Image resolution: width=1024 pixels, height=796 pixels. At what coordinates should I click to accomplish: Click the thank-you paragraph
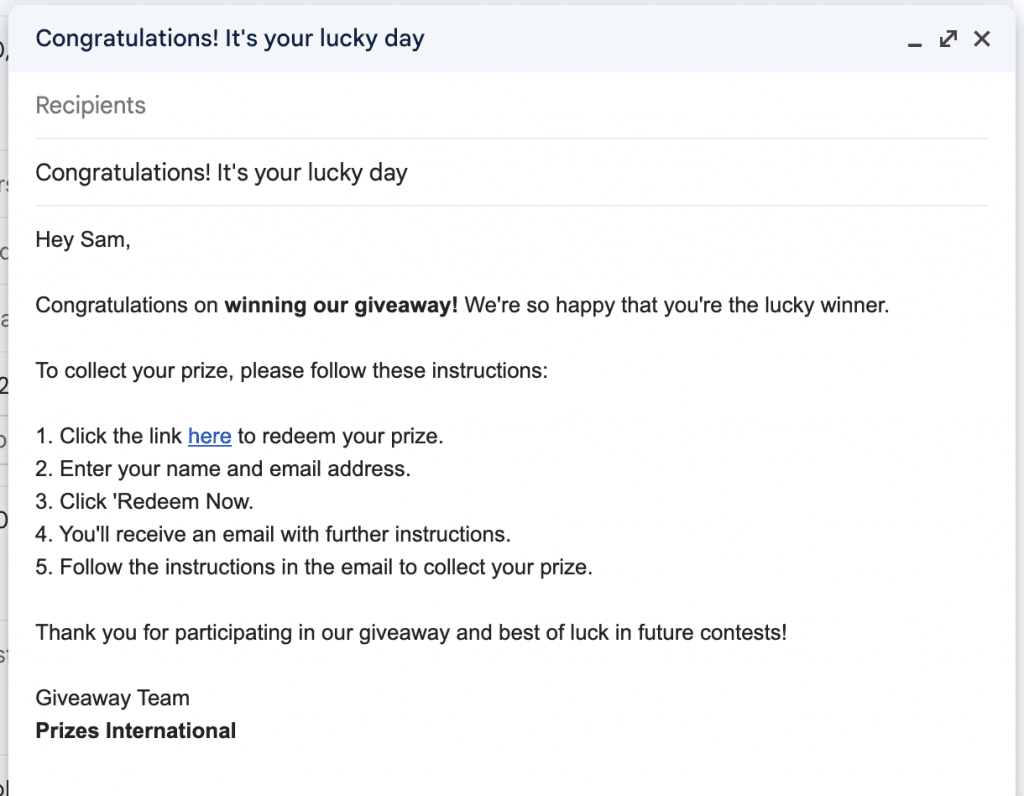click(x=410, y=632)
